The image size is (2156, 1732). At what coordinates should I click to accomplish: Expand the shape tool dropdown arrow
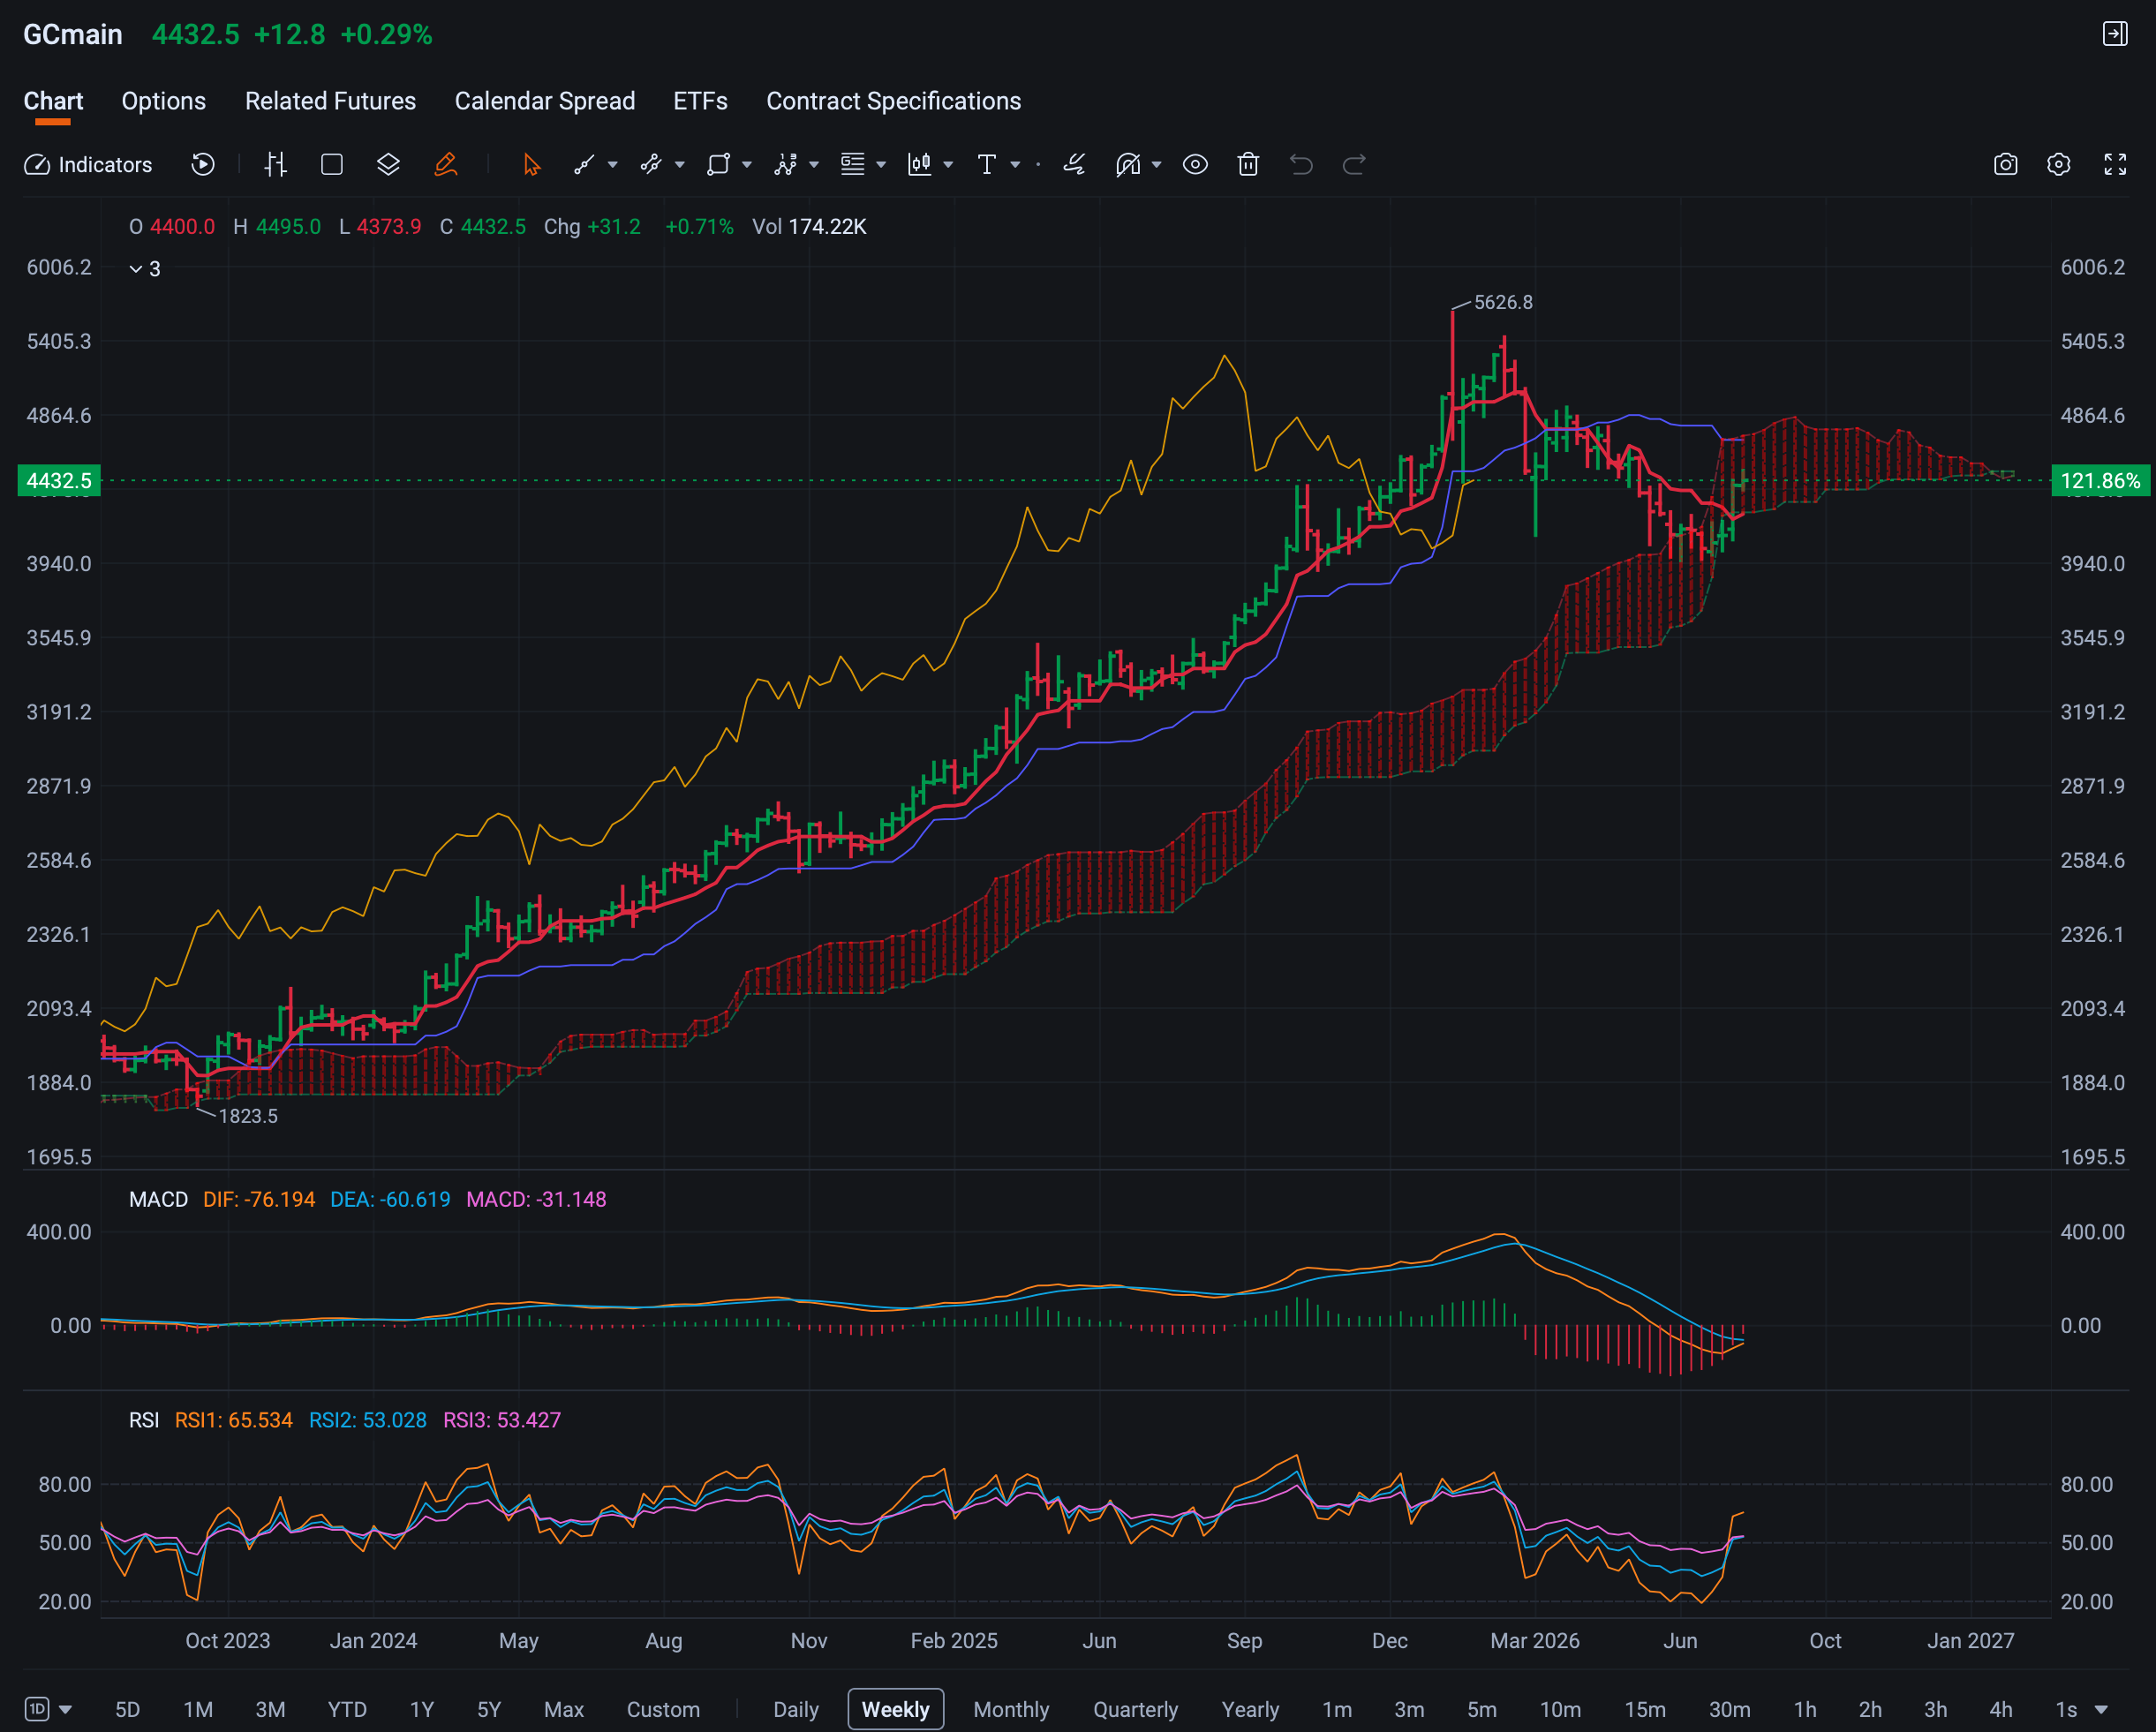coord(747,165)
